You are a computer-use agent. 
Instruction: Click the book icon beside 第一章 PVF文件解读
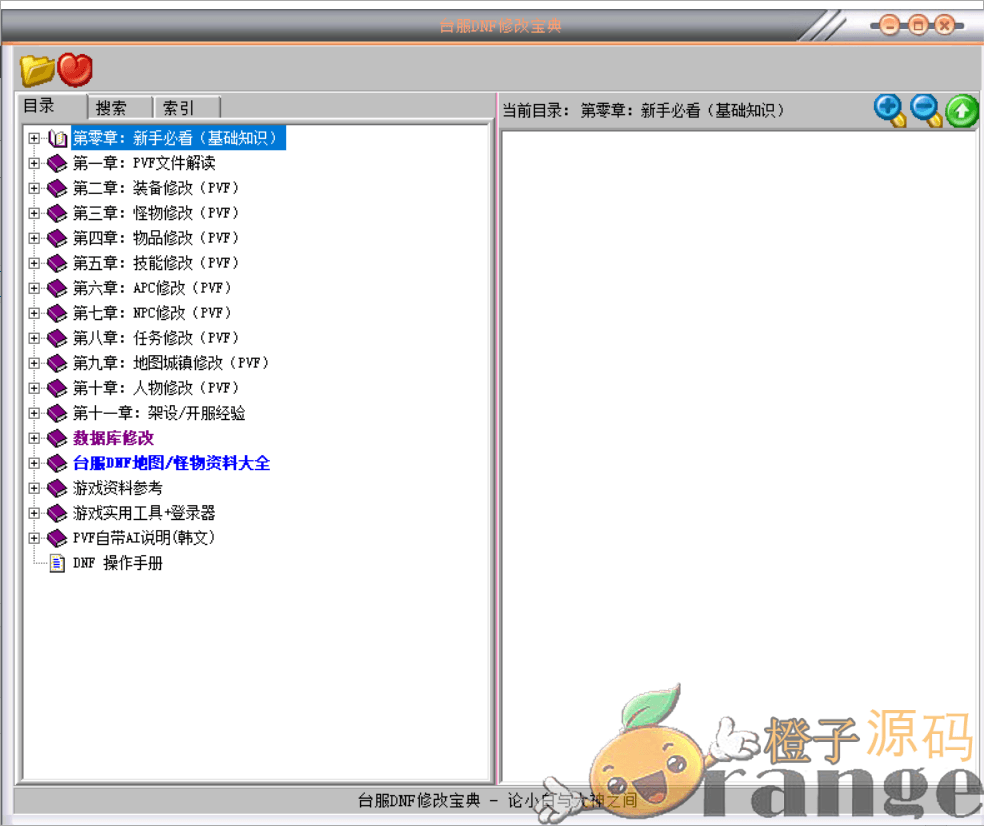click(57, 163)
